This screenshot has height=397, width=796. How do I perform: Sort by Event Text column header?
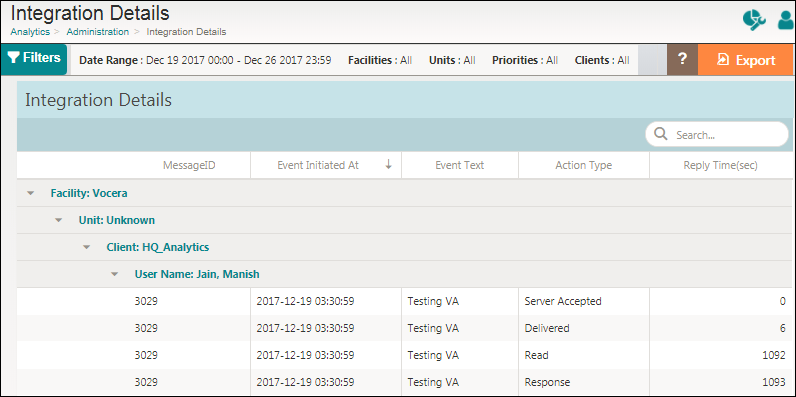point(459,165)
